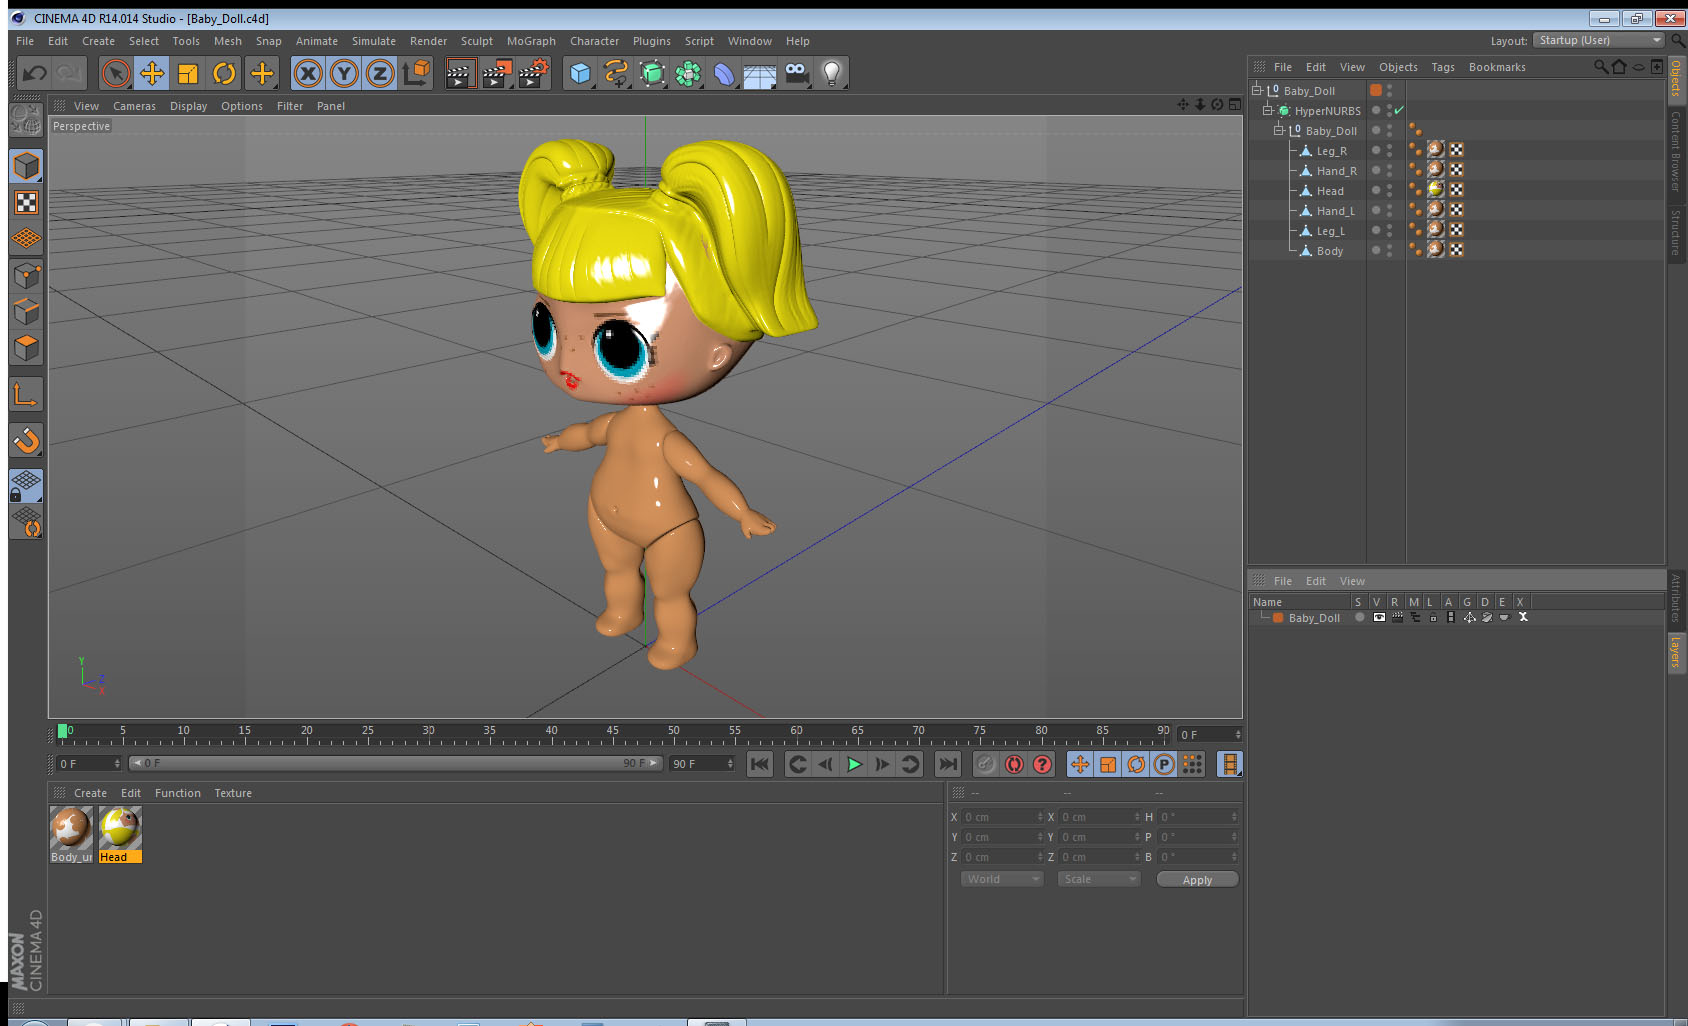This screenshot has width=1688, height=1026.
Task: Select the Body_ur material thumbnail
Action: tap(71, 828)
